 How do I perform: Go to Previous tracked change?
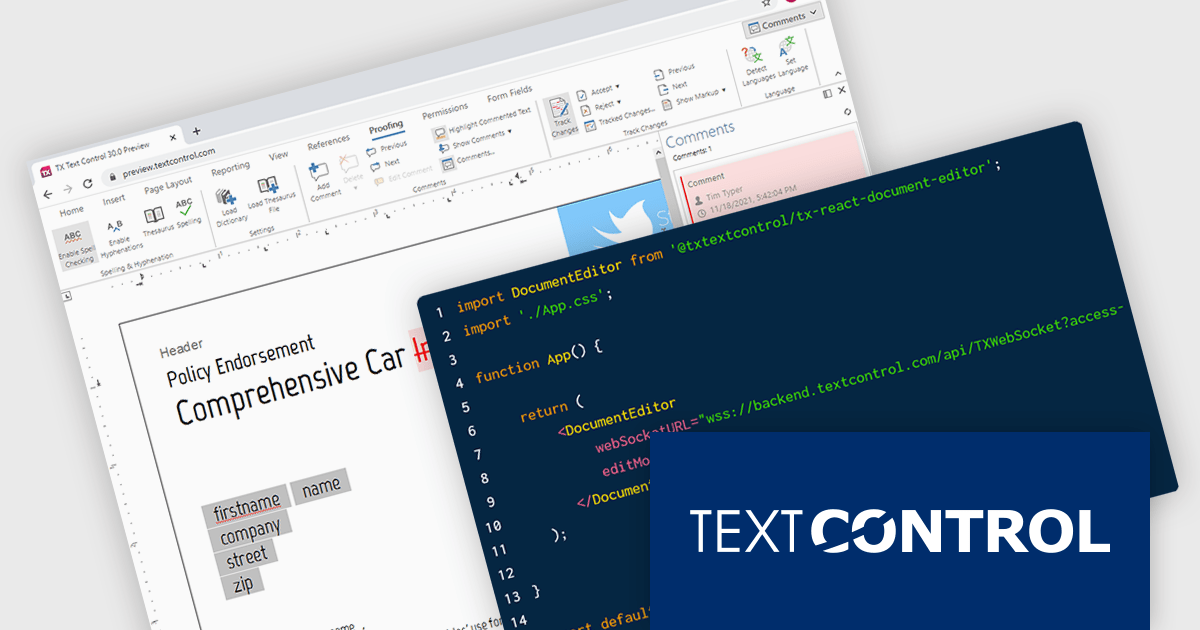coord(673,70)
